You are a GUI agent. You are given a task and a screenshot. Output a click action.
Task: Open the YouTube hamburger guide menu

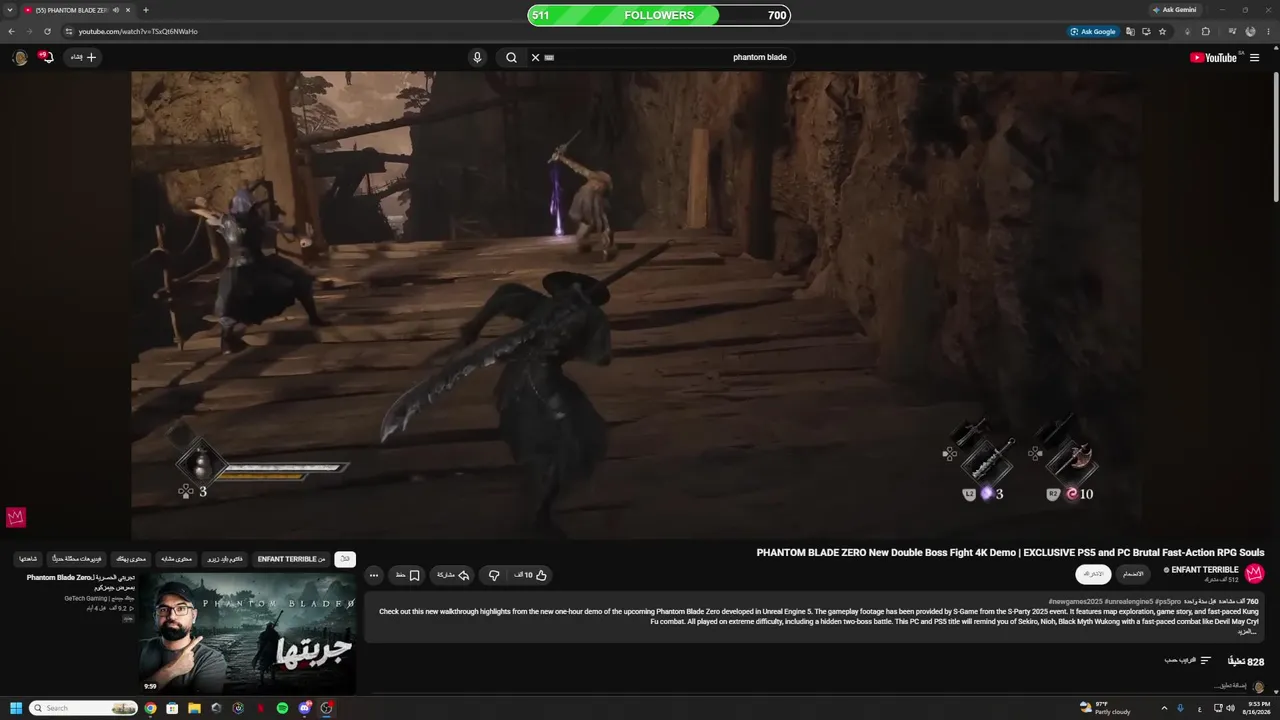tap(1254, 57)
